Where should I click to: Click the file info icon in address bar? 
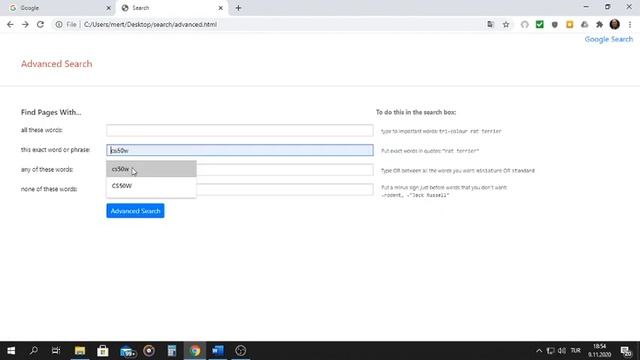tap(59, 24)
